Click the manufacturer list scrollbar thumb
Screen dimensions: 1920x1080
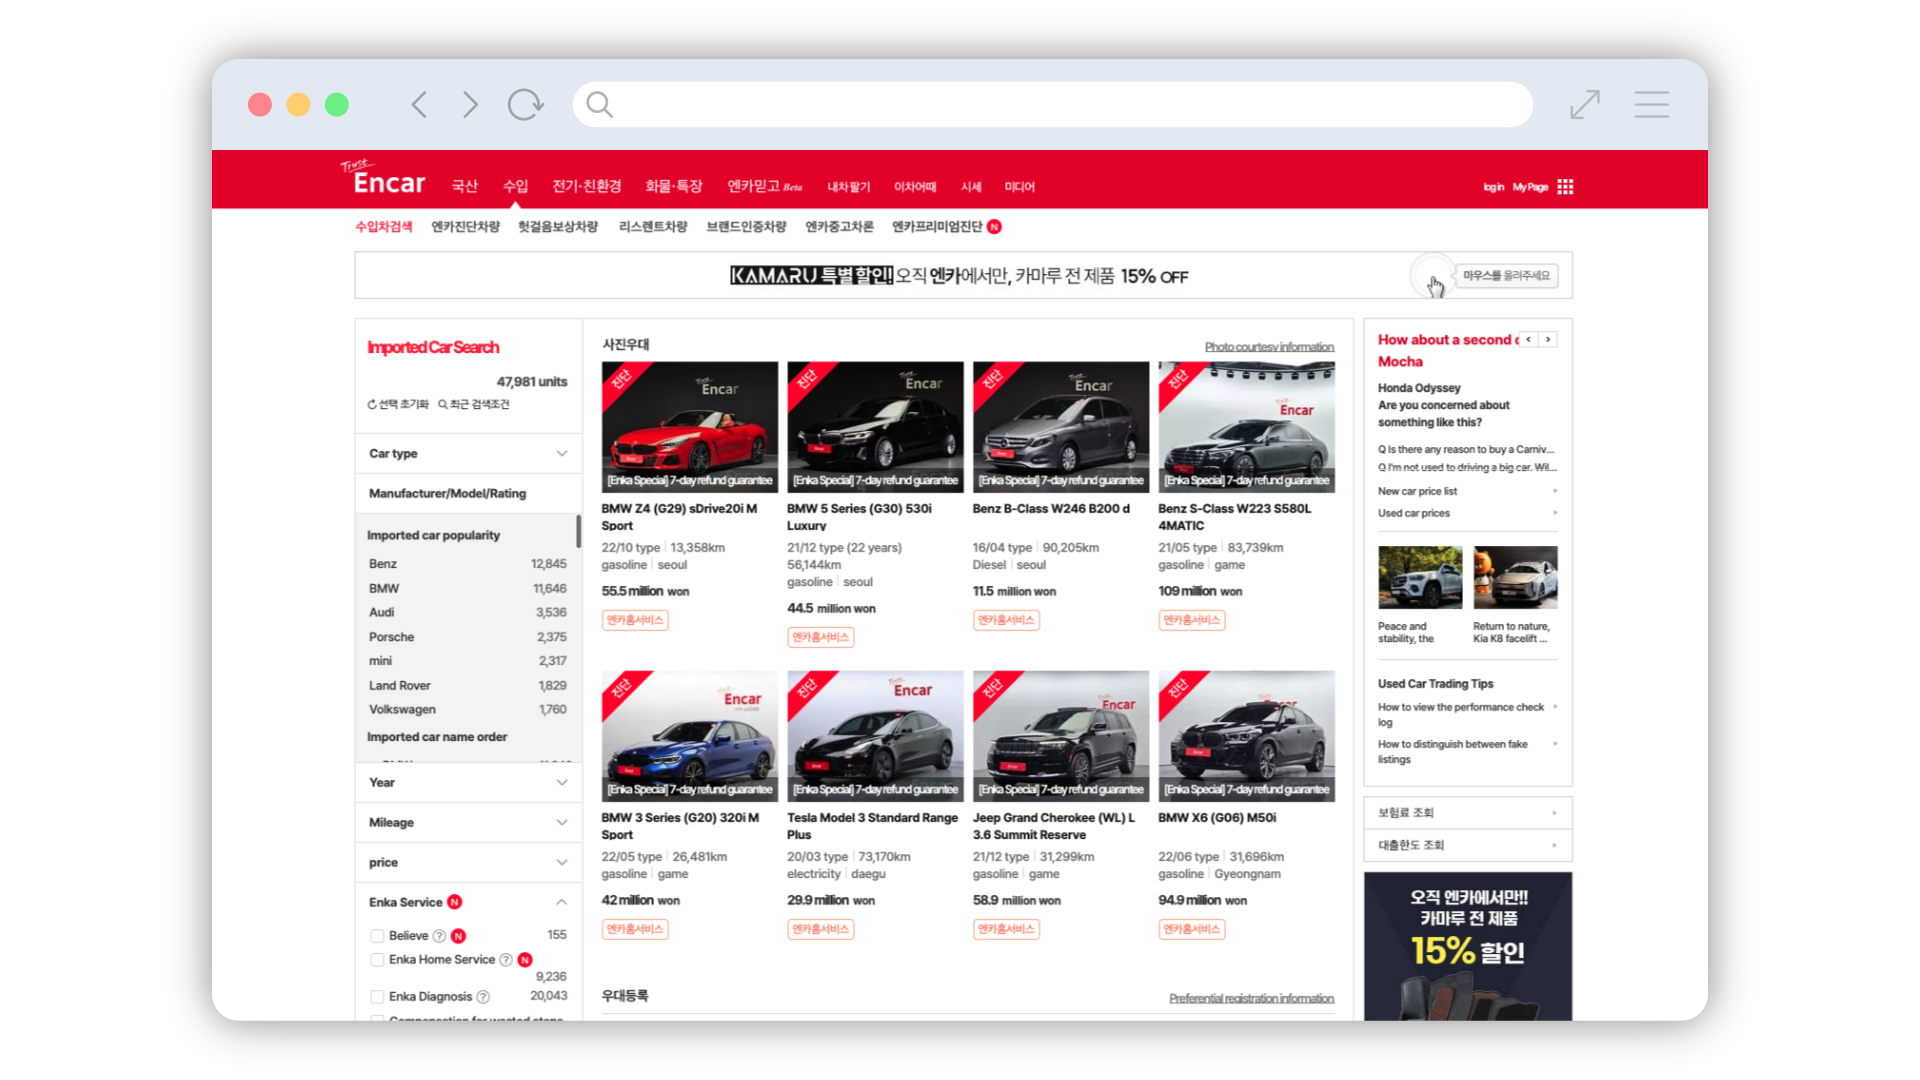(578, 531)
